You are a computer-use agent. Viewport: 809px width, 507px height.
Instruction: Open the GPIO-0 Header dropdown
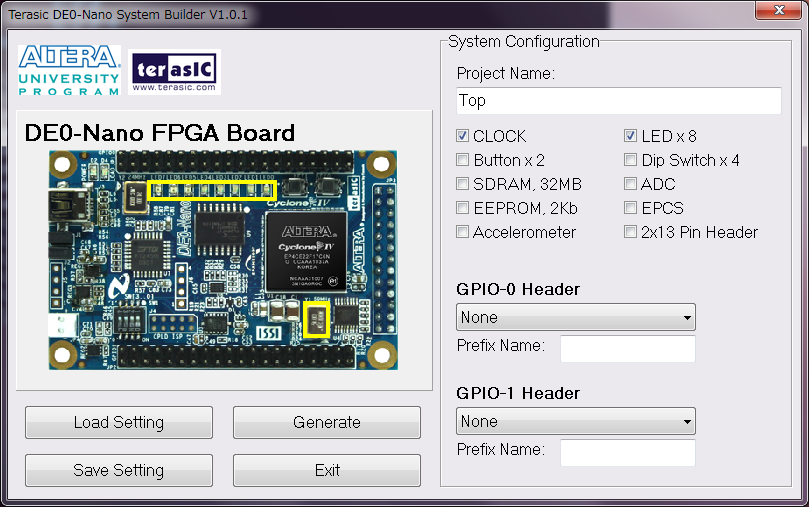coord(576,318)
